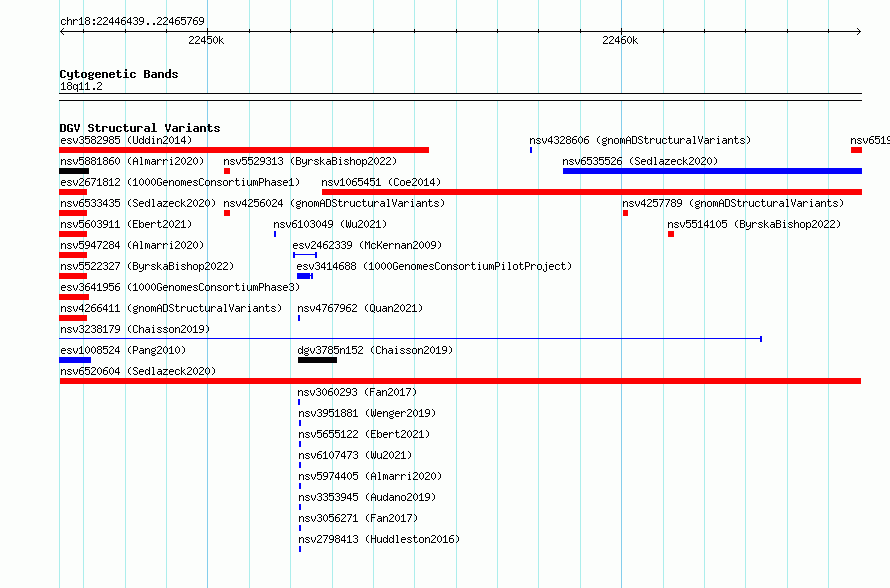
Task: Open nsv5529313 (ByrskaBishop2022) variant
Action: pyautogui.click(x=310, y=161)
